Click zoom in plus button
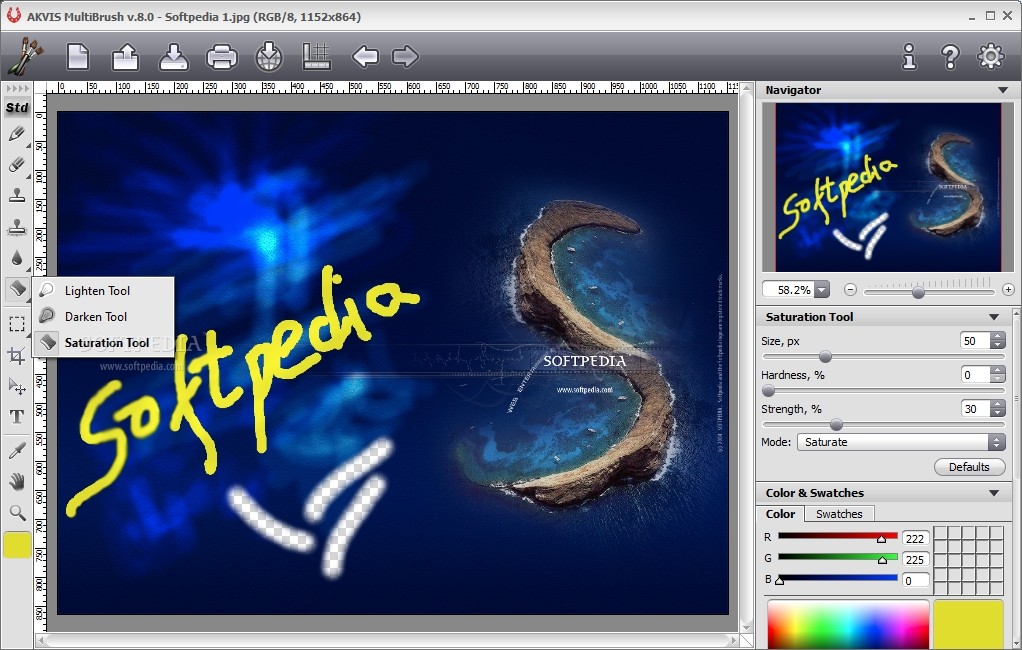The image size is (1022, 650). [1008, 289]
